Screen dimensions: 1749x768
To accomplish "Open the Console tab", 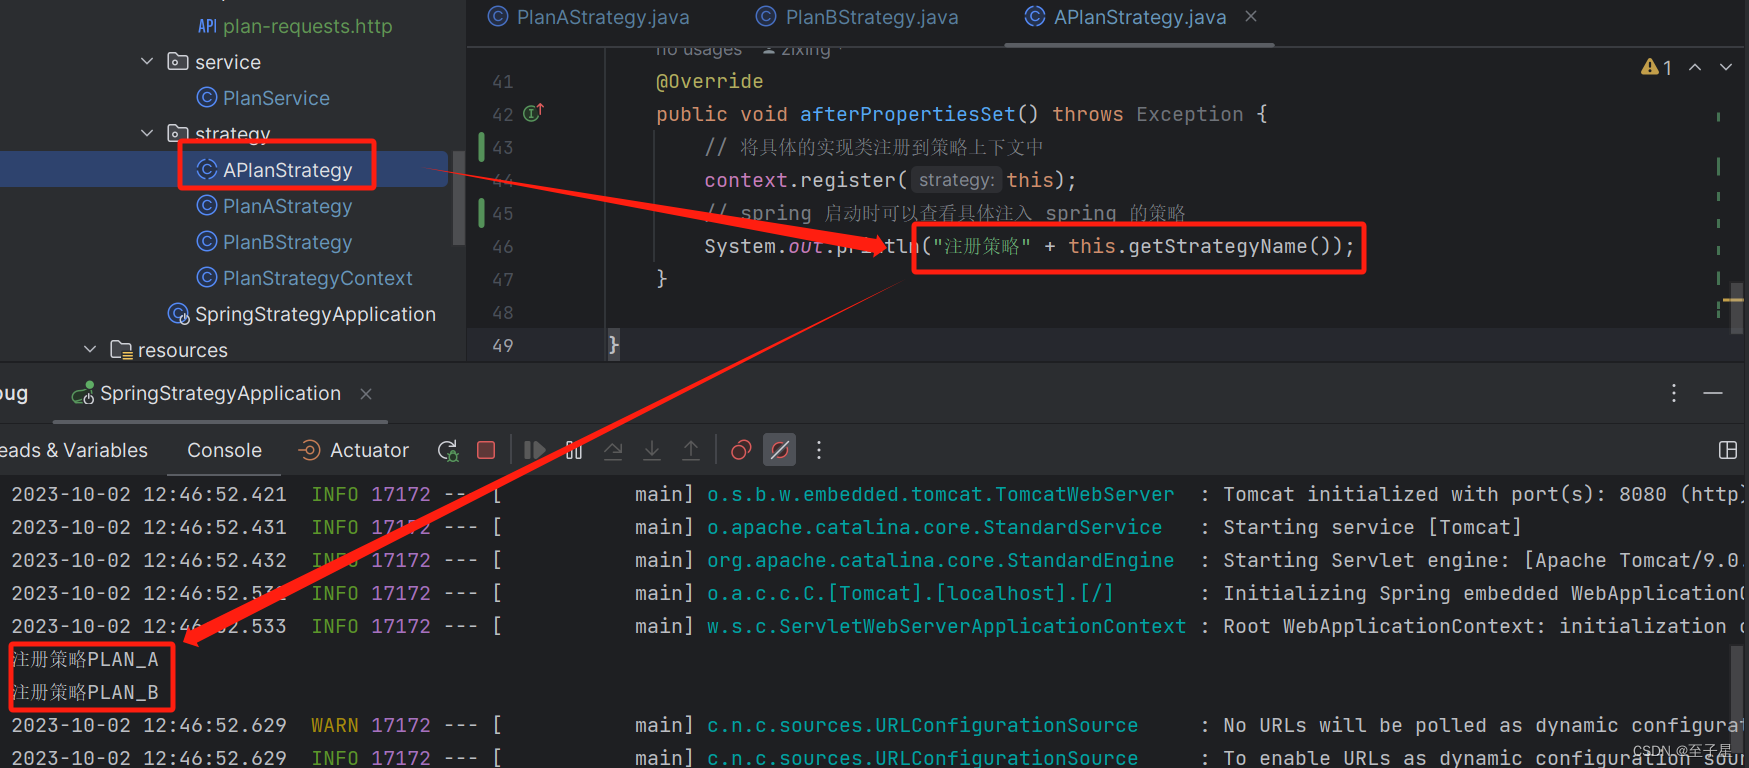I will pos(225,451).
